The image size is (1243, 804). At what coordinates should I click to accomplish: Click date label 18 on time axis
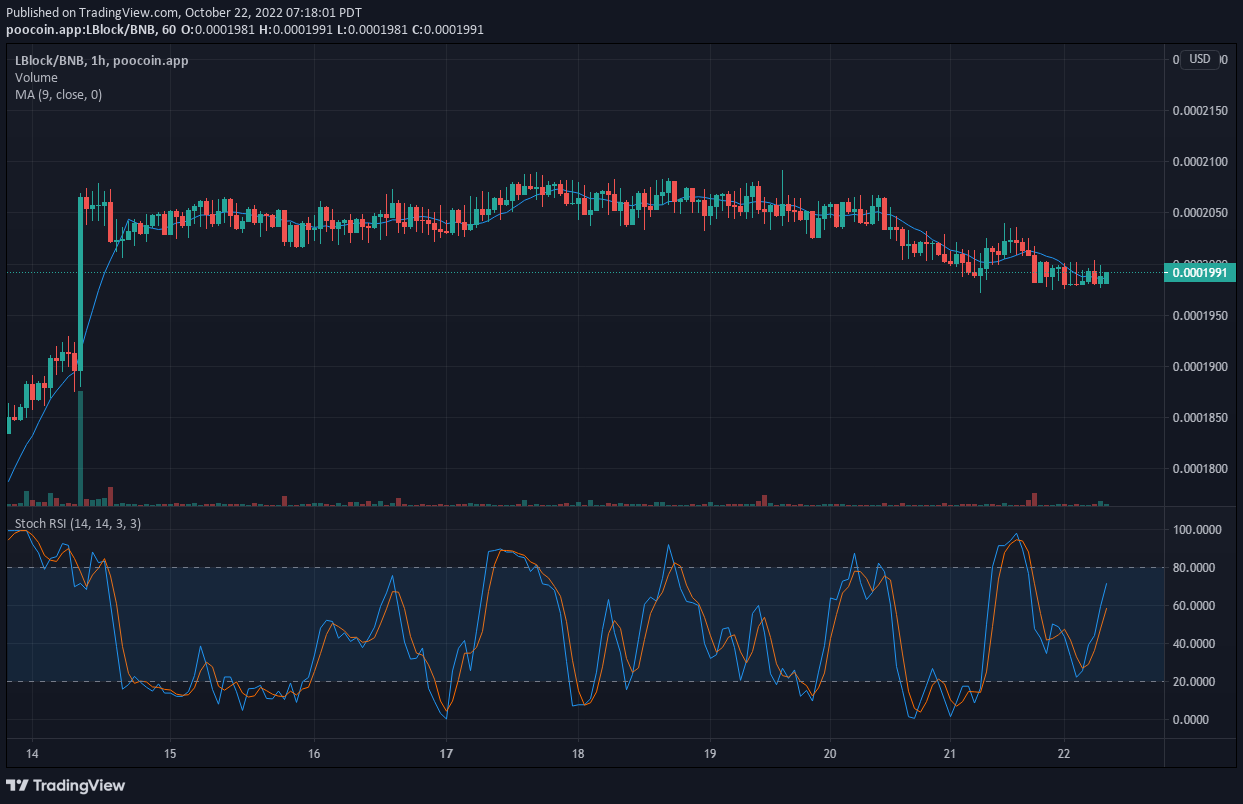click(578, 754)
